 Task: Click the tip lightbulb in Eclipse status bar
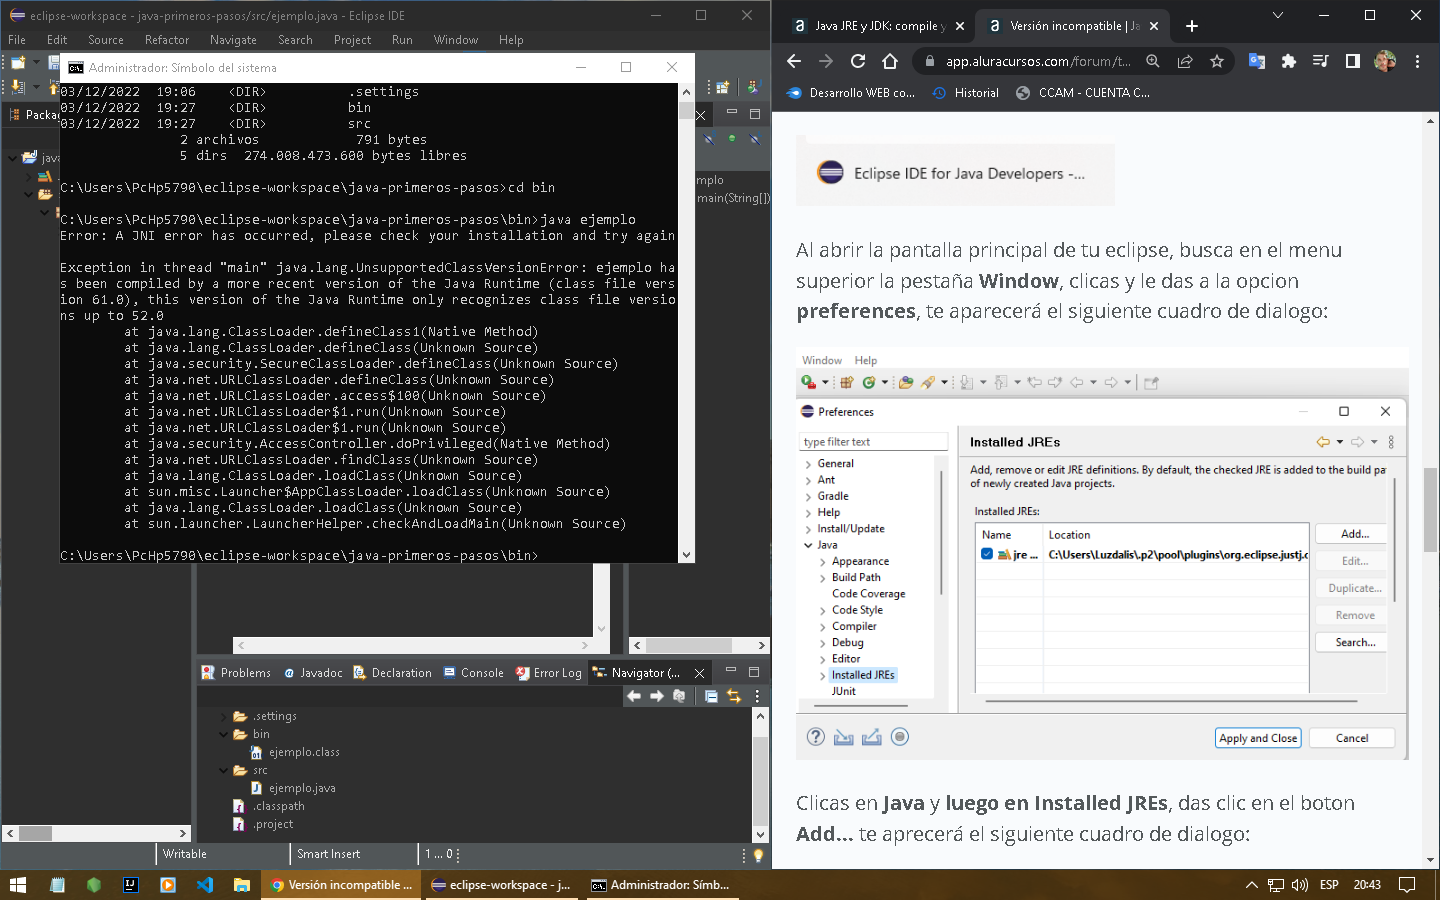click(758, 855)
